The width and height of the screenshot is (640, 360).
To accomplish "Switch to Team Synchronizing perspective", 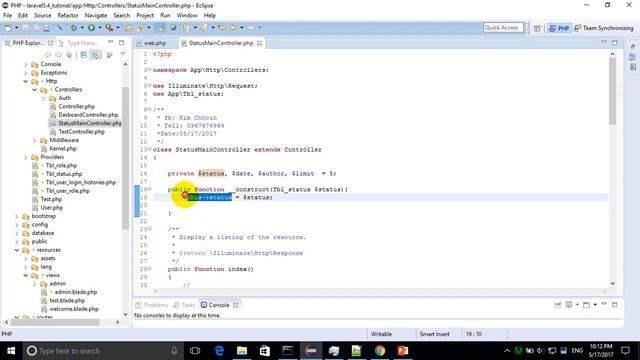I will click(604, 28).
